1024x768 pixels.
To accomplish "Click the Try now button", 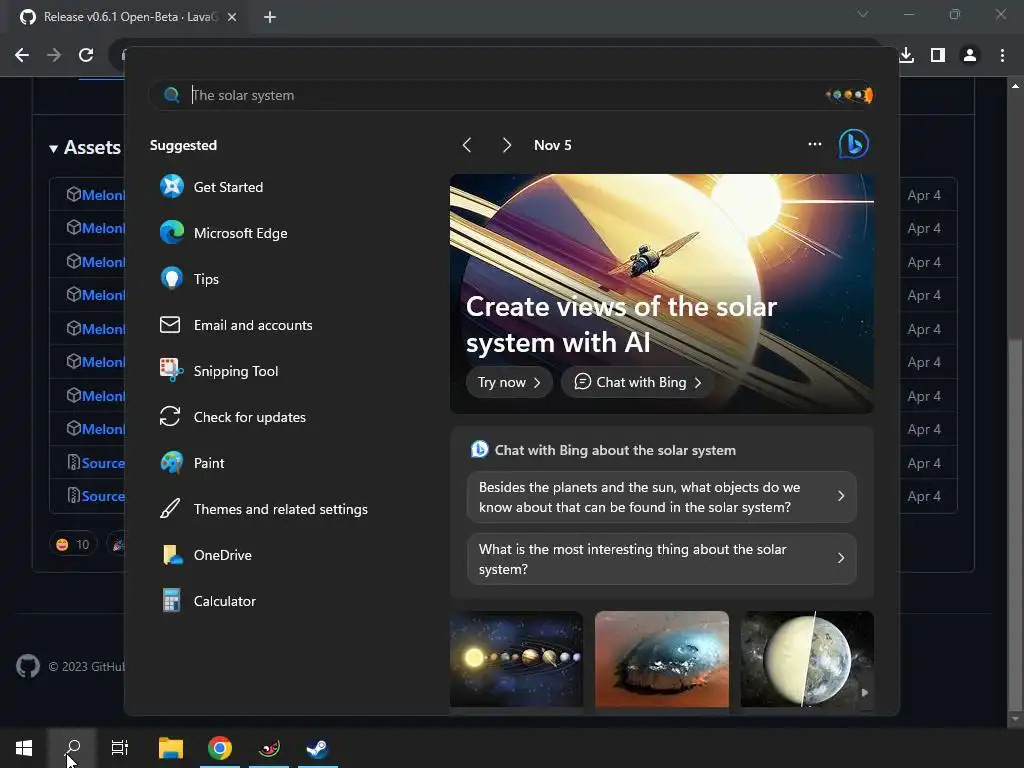I will pyautogui.click(x=509, y=382).
